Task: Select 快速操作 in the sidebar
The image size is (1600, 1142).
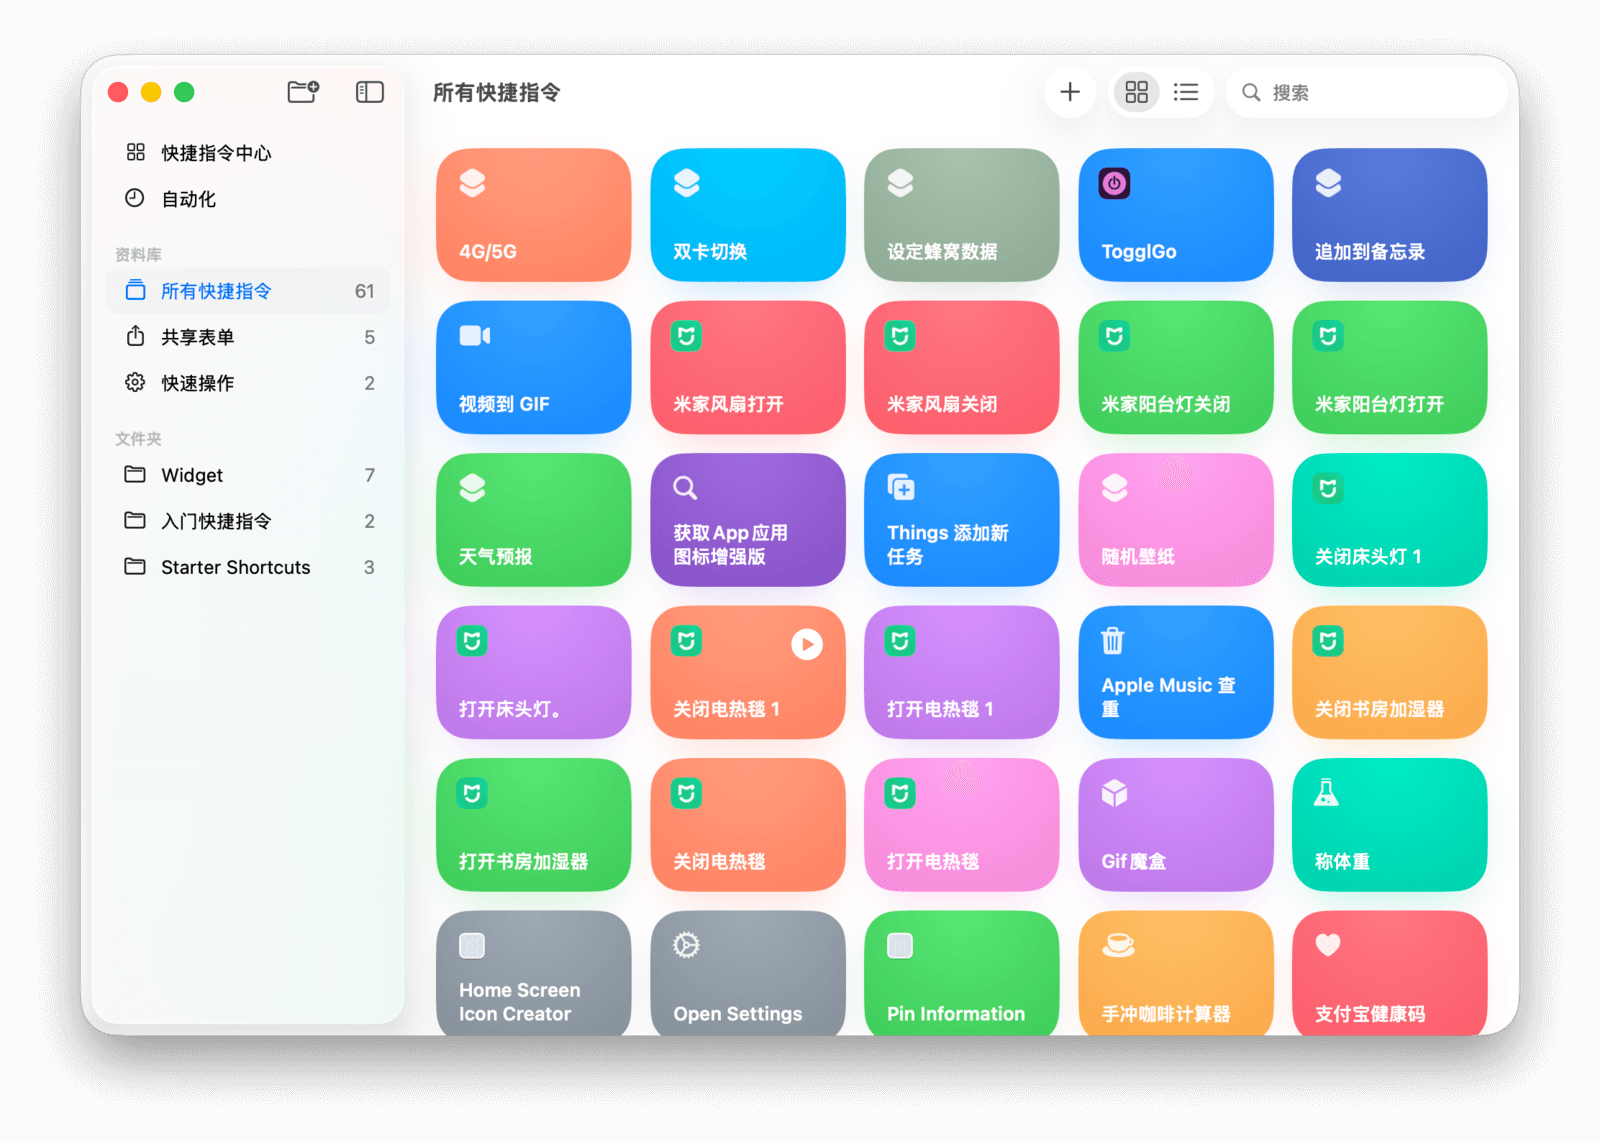Action: pyautogui.click(x=197, y=383)
